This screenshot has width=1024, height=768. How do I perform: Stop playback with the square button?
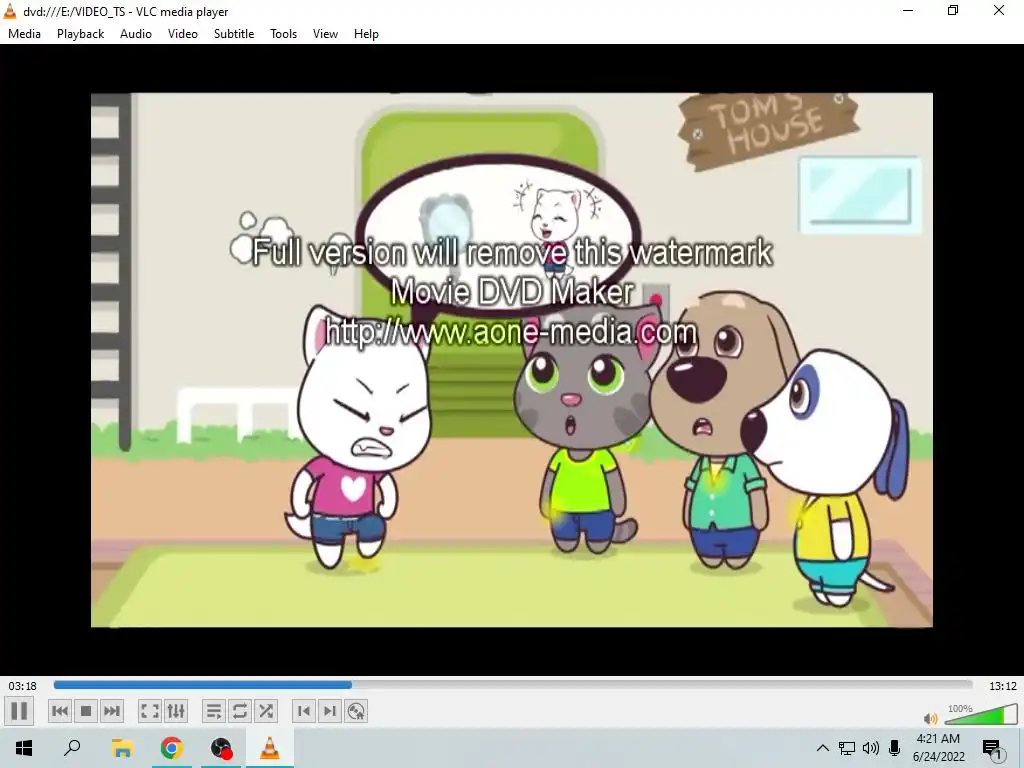(x=86, y=711)
